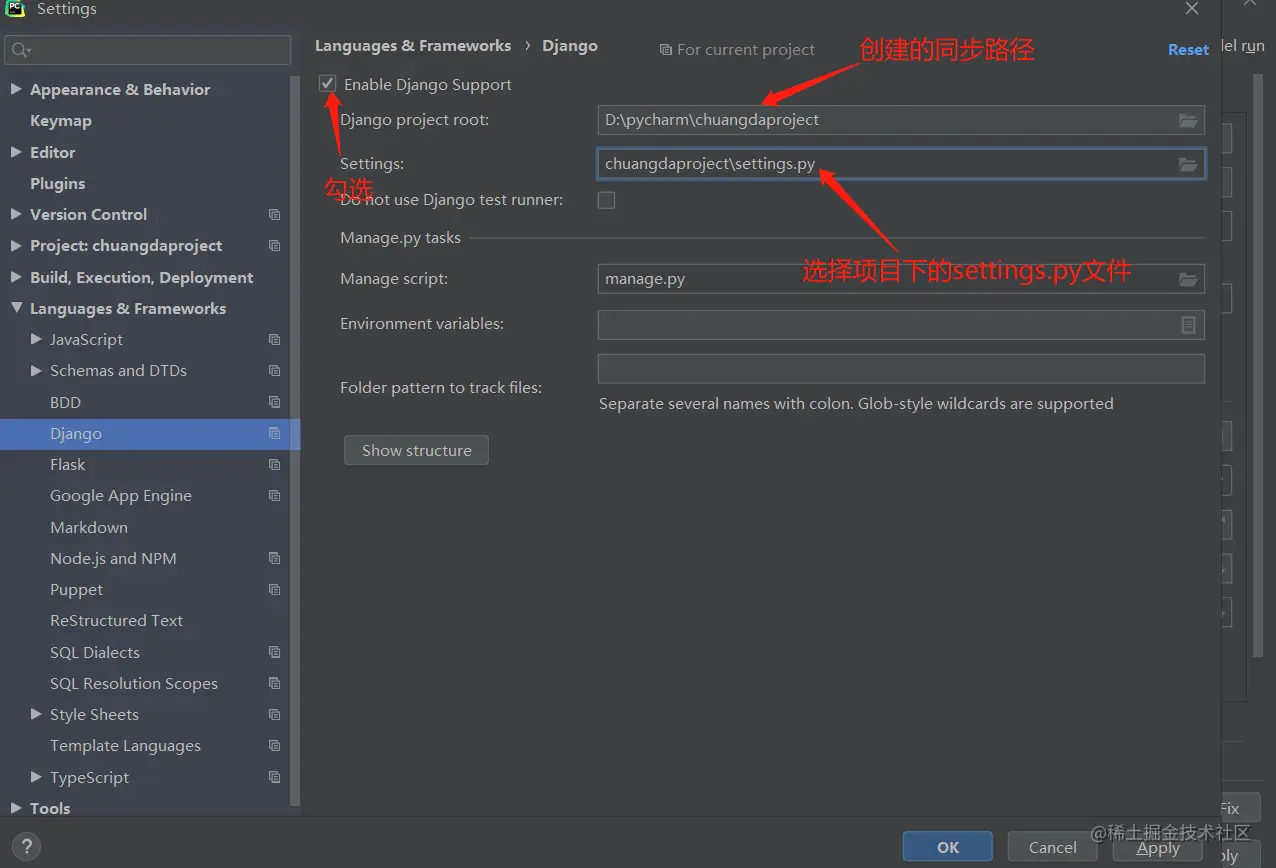This screenshot has height=868, width=1276.
Task: Expand the Editor section
Action: pos(16,152)
